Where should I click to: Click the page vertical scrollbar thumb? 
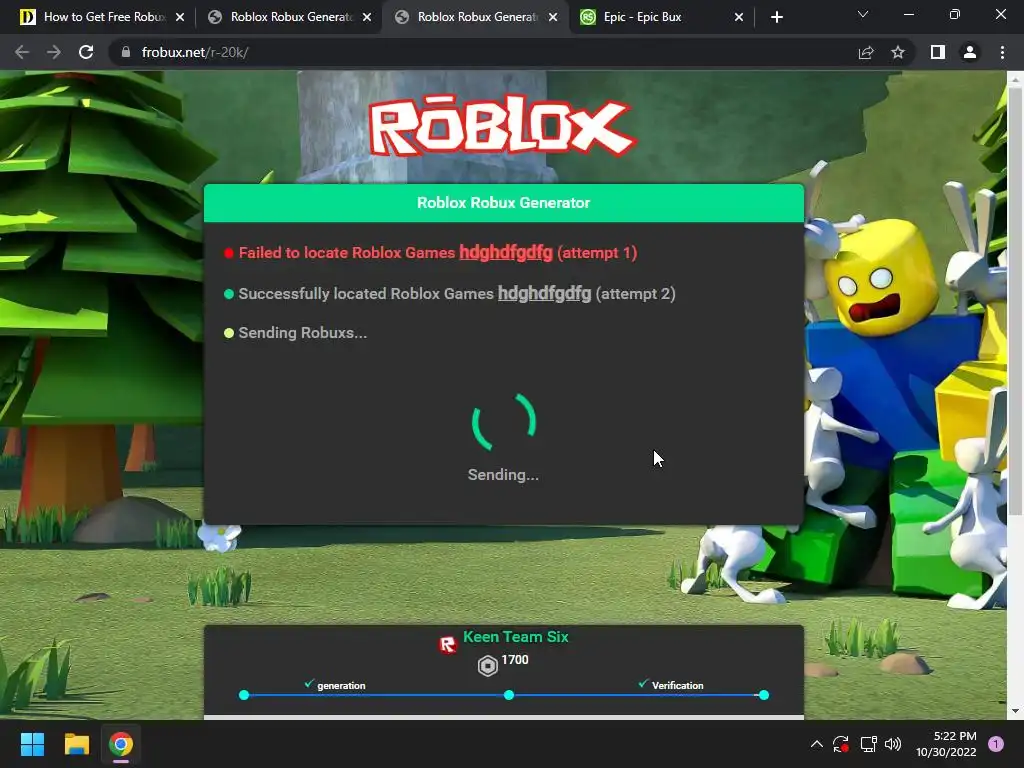pos(1016,300)
